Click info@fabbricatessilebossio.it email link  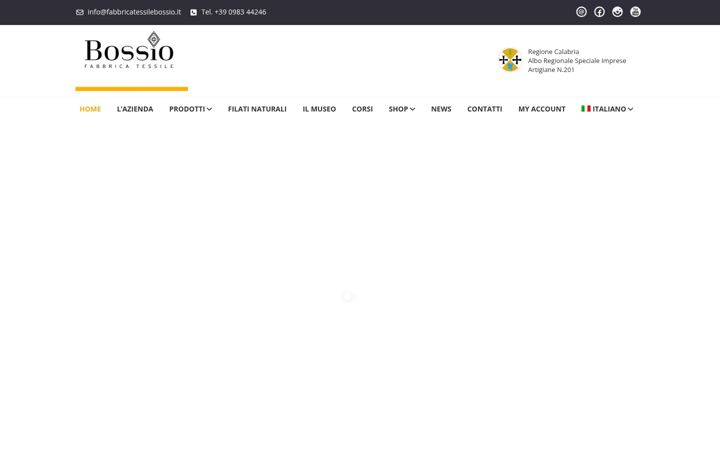tap(134, 12)
